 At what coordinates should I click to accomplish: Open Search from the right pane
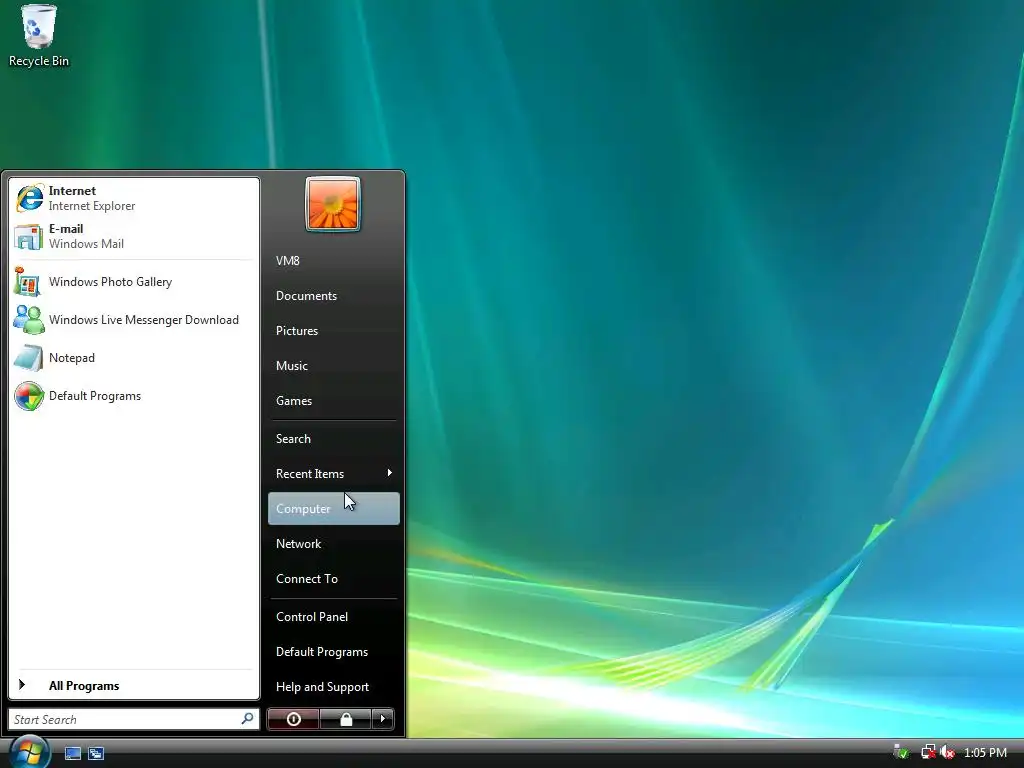pos(293,439)
